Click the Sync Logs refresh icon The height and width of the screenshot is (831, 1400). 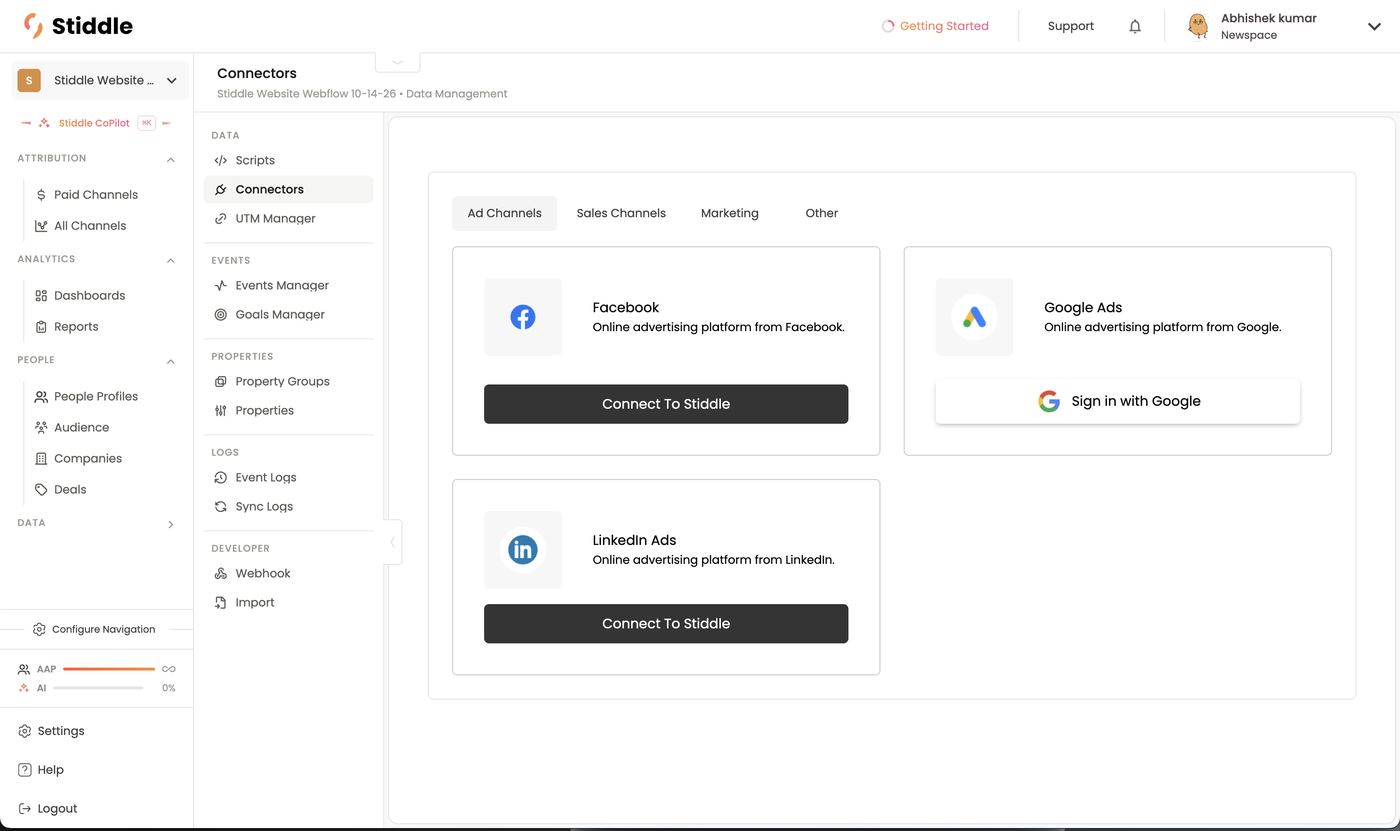click(x=221, y=506)
